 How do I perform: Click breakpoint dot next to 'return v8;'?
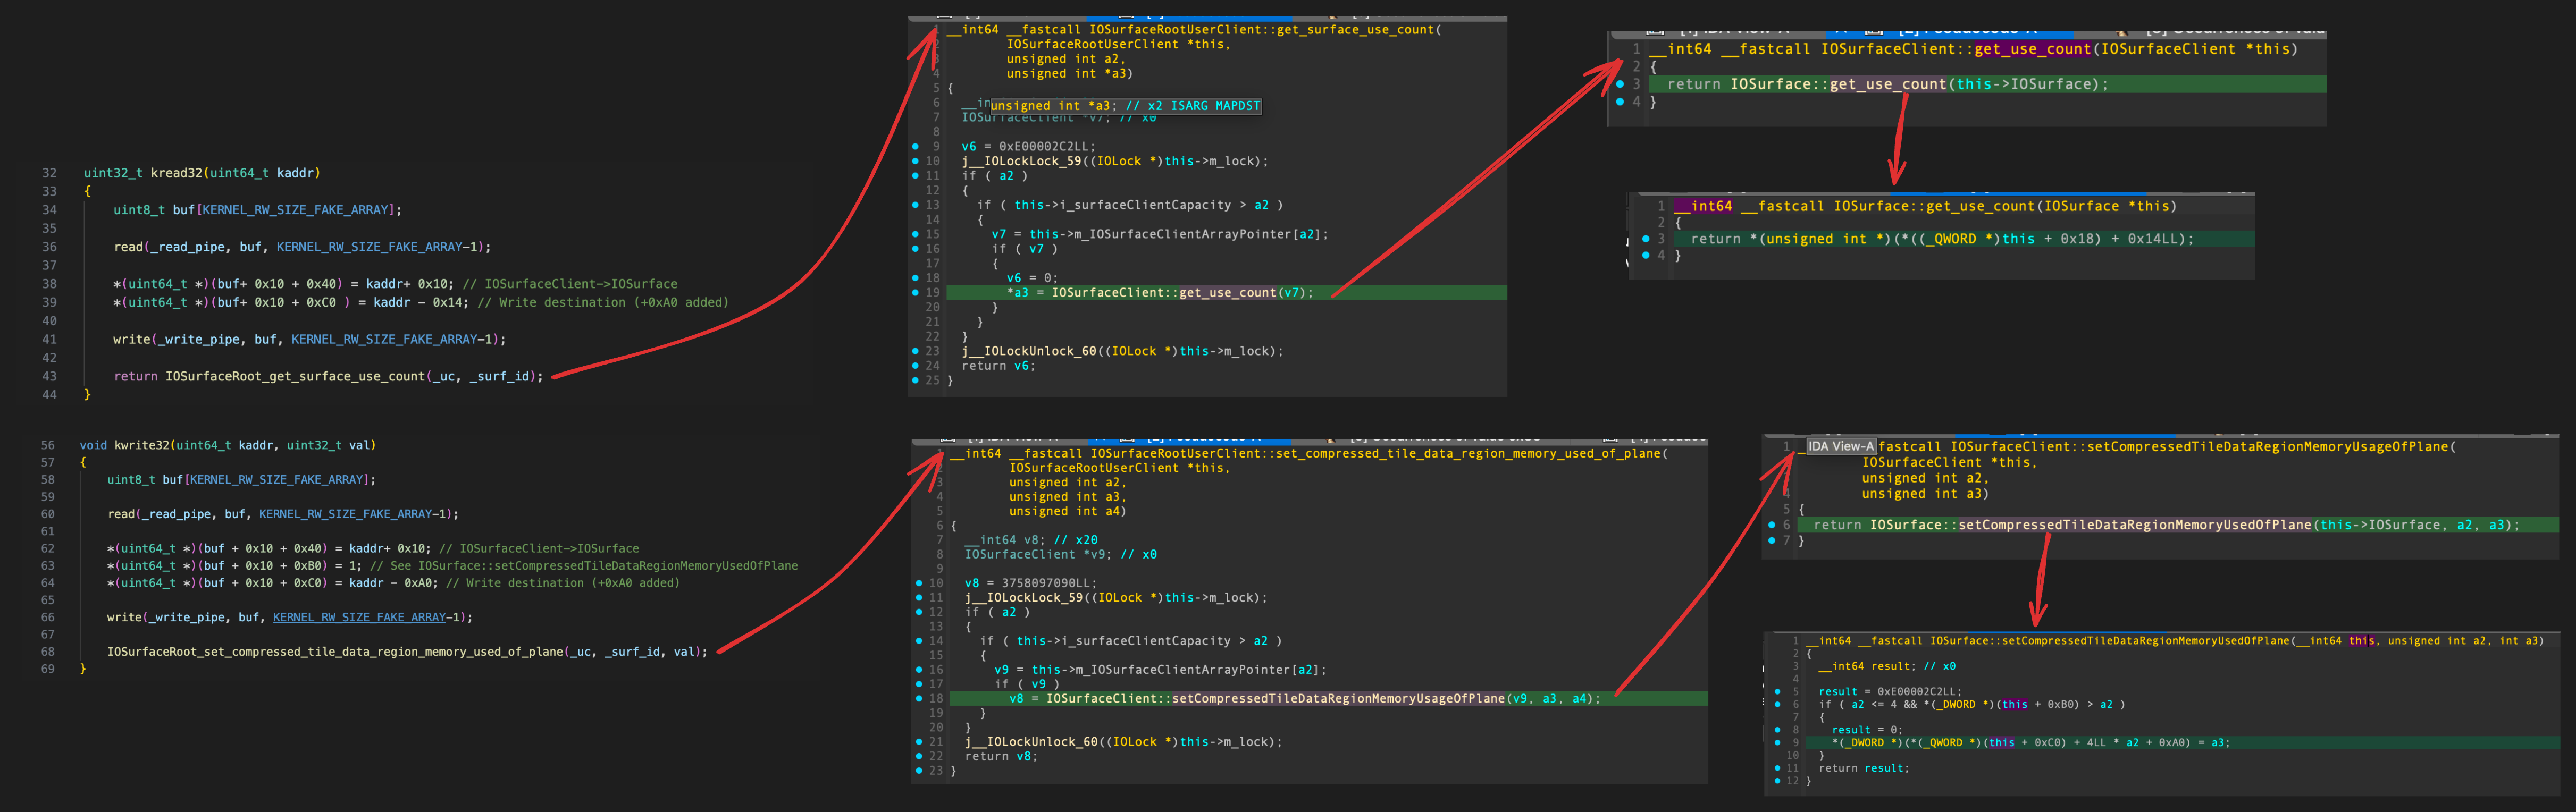[918, 757]
